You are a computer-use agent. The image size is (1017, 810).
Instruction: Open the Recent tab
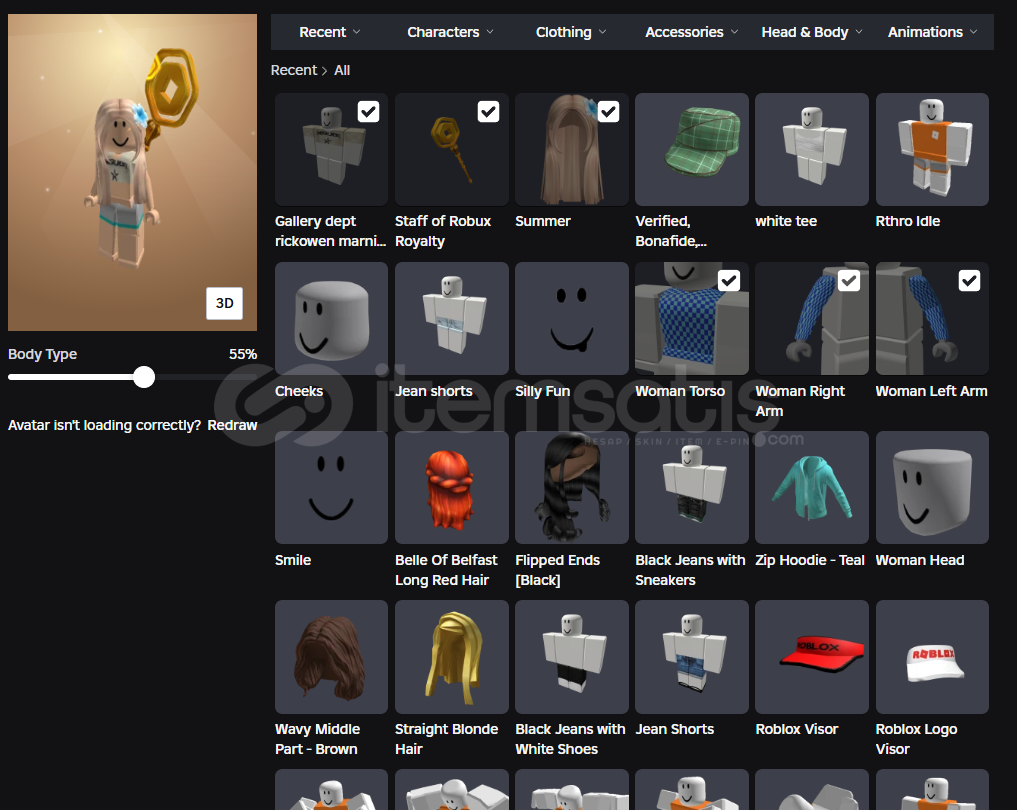323,32
